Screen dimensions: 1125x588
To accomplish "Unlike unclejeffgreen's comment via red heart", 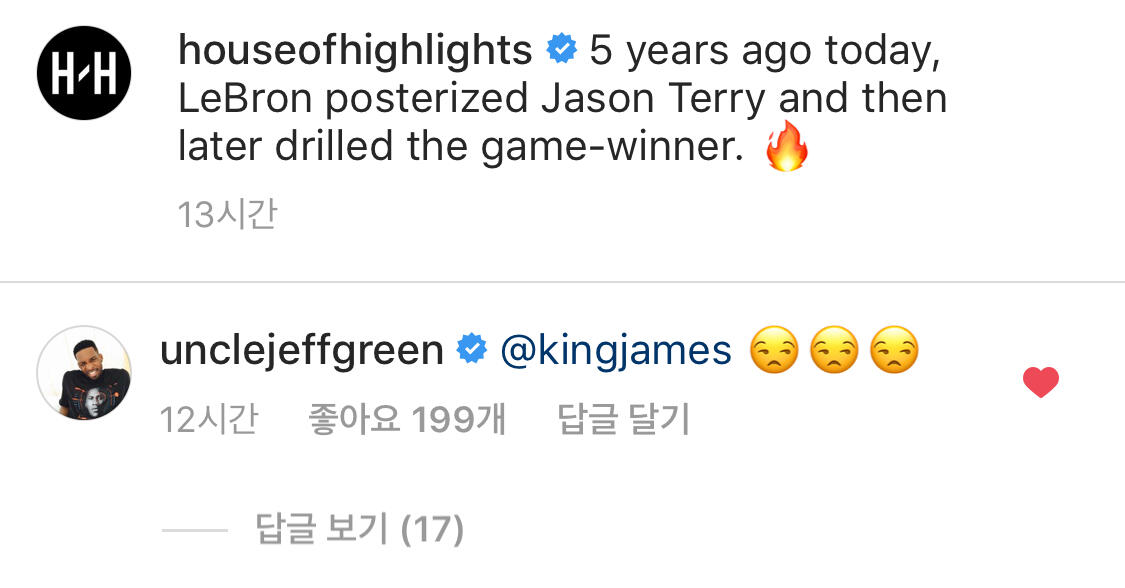I will (x=1041, y=382).
